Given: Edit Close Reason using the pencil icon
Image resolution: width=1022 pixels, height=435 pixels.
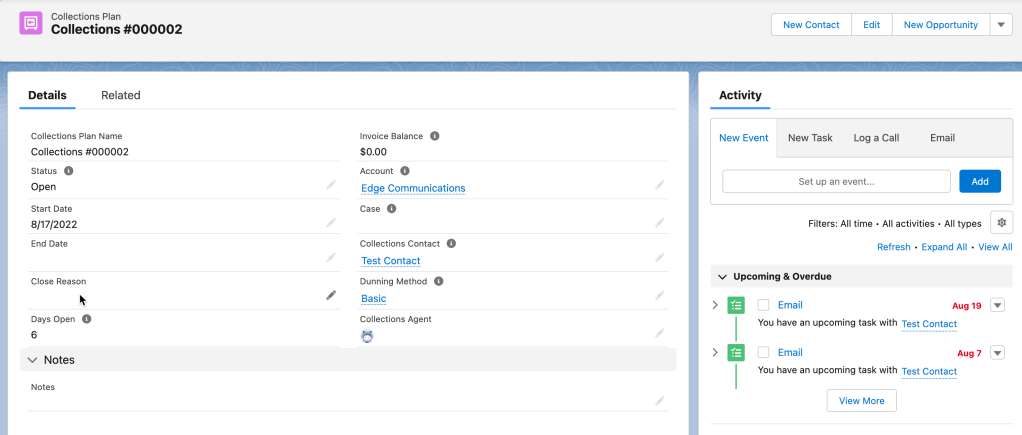Looking at the screenshot, I should tap(331, 295).
